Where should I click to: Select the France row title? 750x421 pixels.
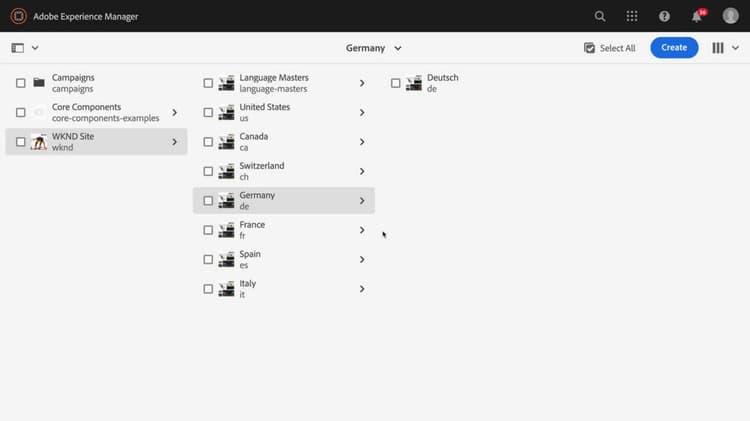point(253,224)
